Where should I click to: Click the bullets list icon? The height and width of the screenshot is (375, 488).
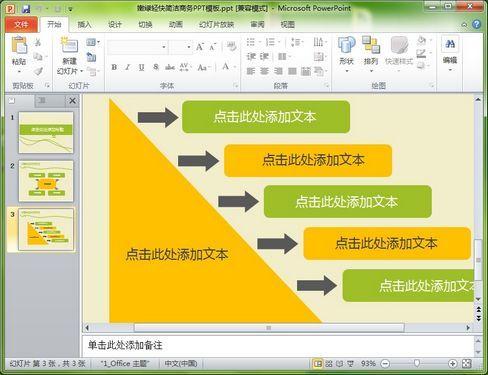point(252,42)
